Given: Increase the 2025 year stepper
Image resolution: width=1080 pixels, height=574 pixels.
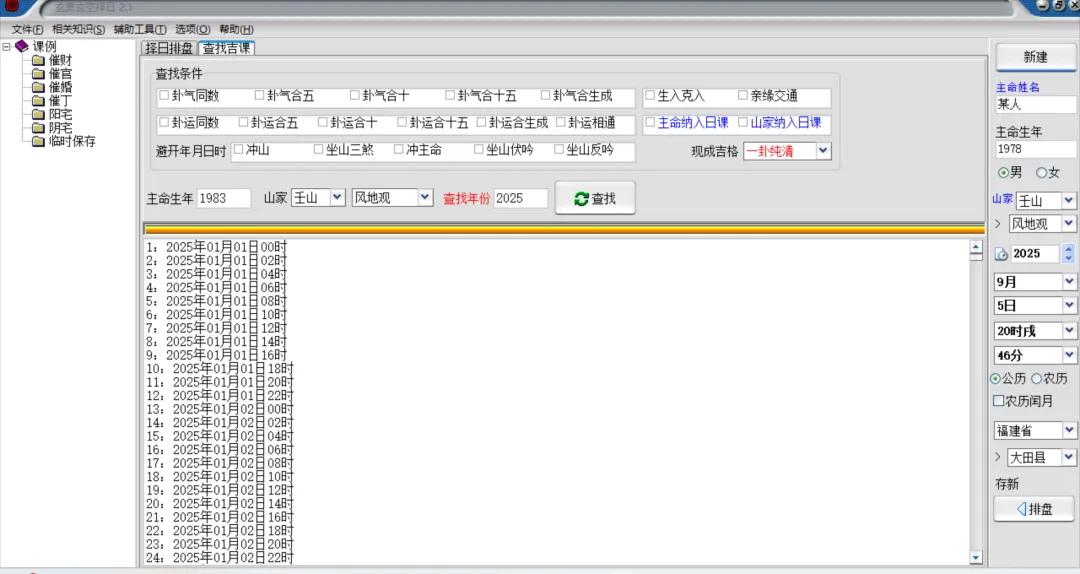Looking at the screenshot, I should point(1068,249).
